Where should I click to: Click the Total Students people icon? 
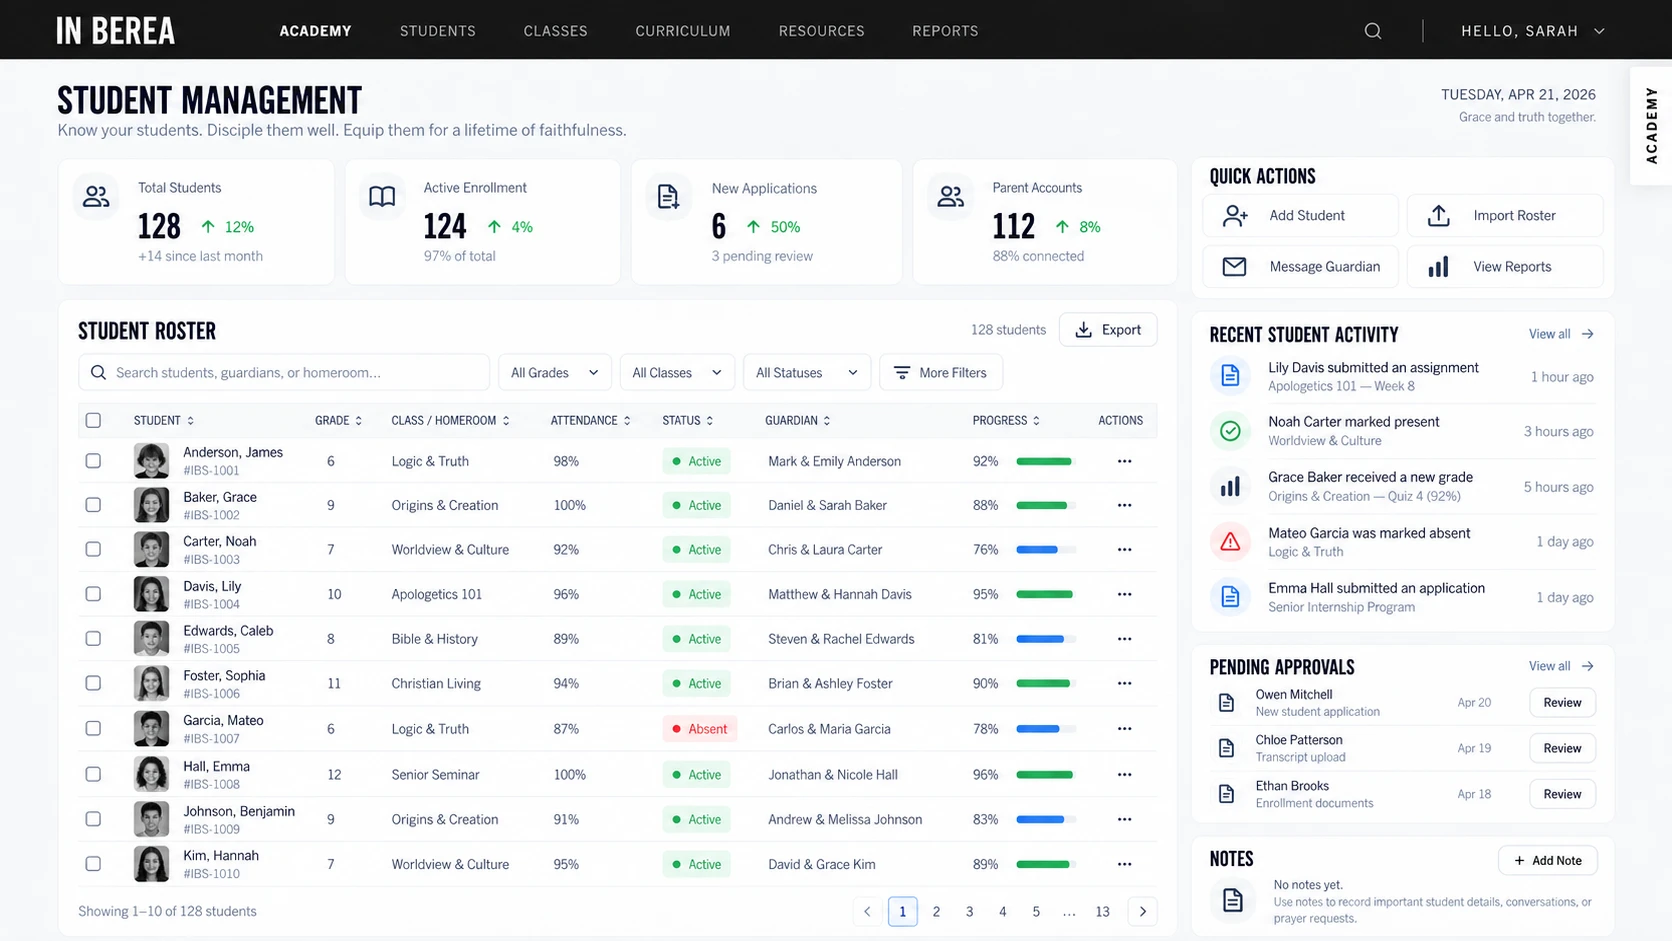click(x=96, y=196)
